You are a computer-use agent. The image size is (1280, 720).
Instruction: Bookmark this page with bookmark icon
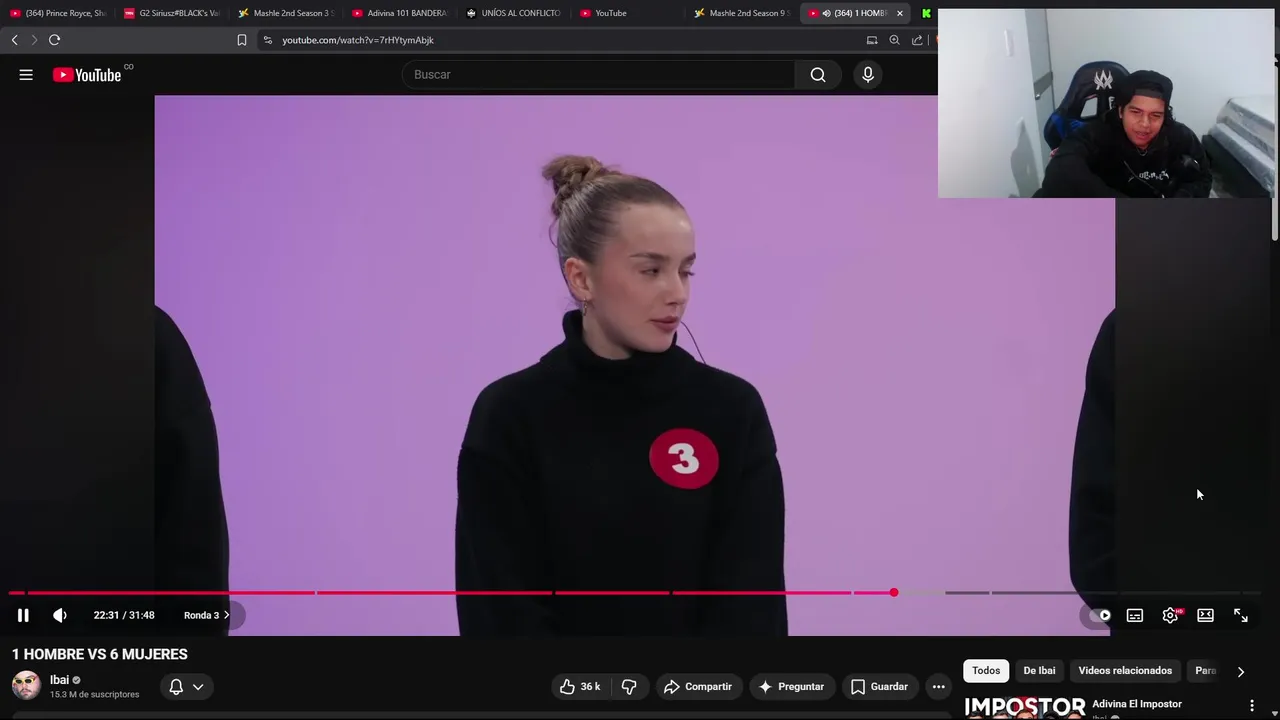[242, 40]
